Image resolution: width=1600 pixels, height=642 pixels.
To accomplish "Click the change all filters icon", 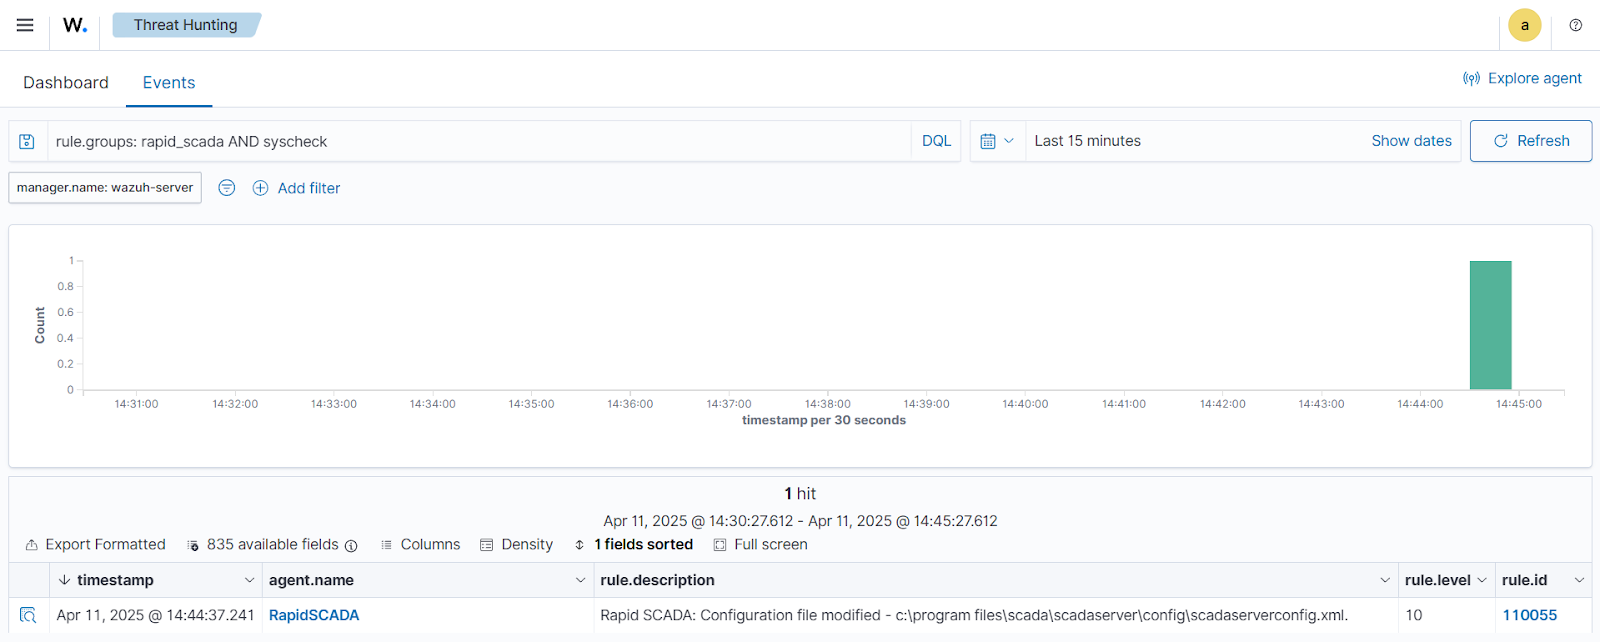I will pos(227,188).
